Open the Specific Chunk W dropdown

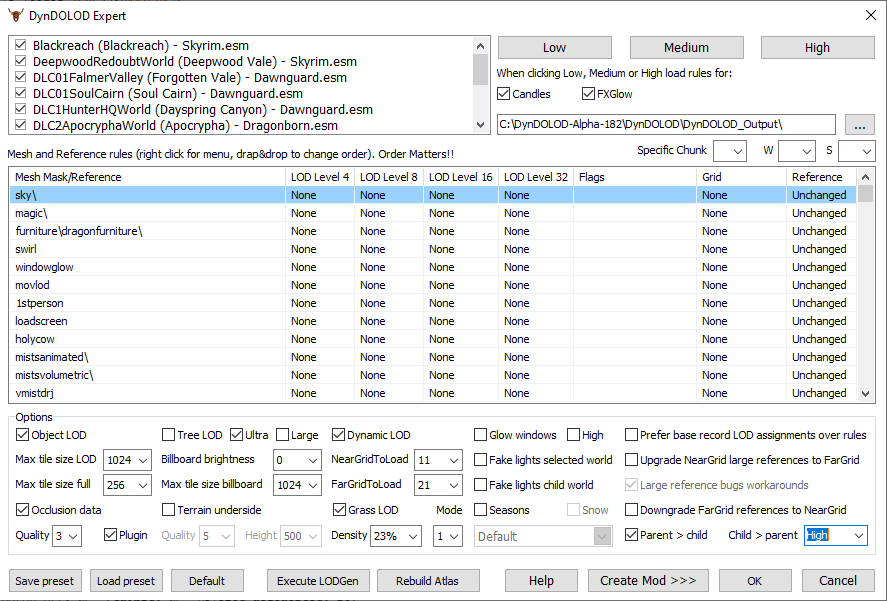coord(797,150)
